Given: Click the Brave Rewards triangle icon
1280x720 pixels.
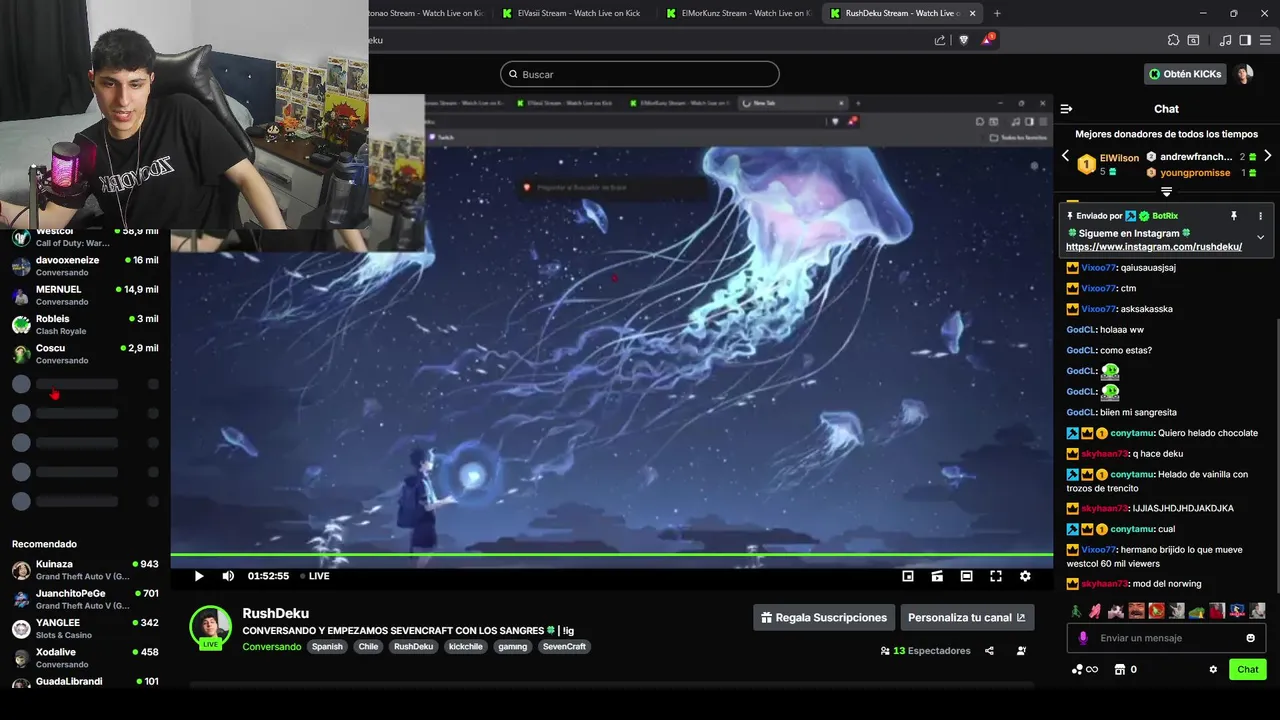Looking at the screenshot, I should [988, 40].
